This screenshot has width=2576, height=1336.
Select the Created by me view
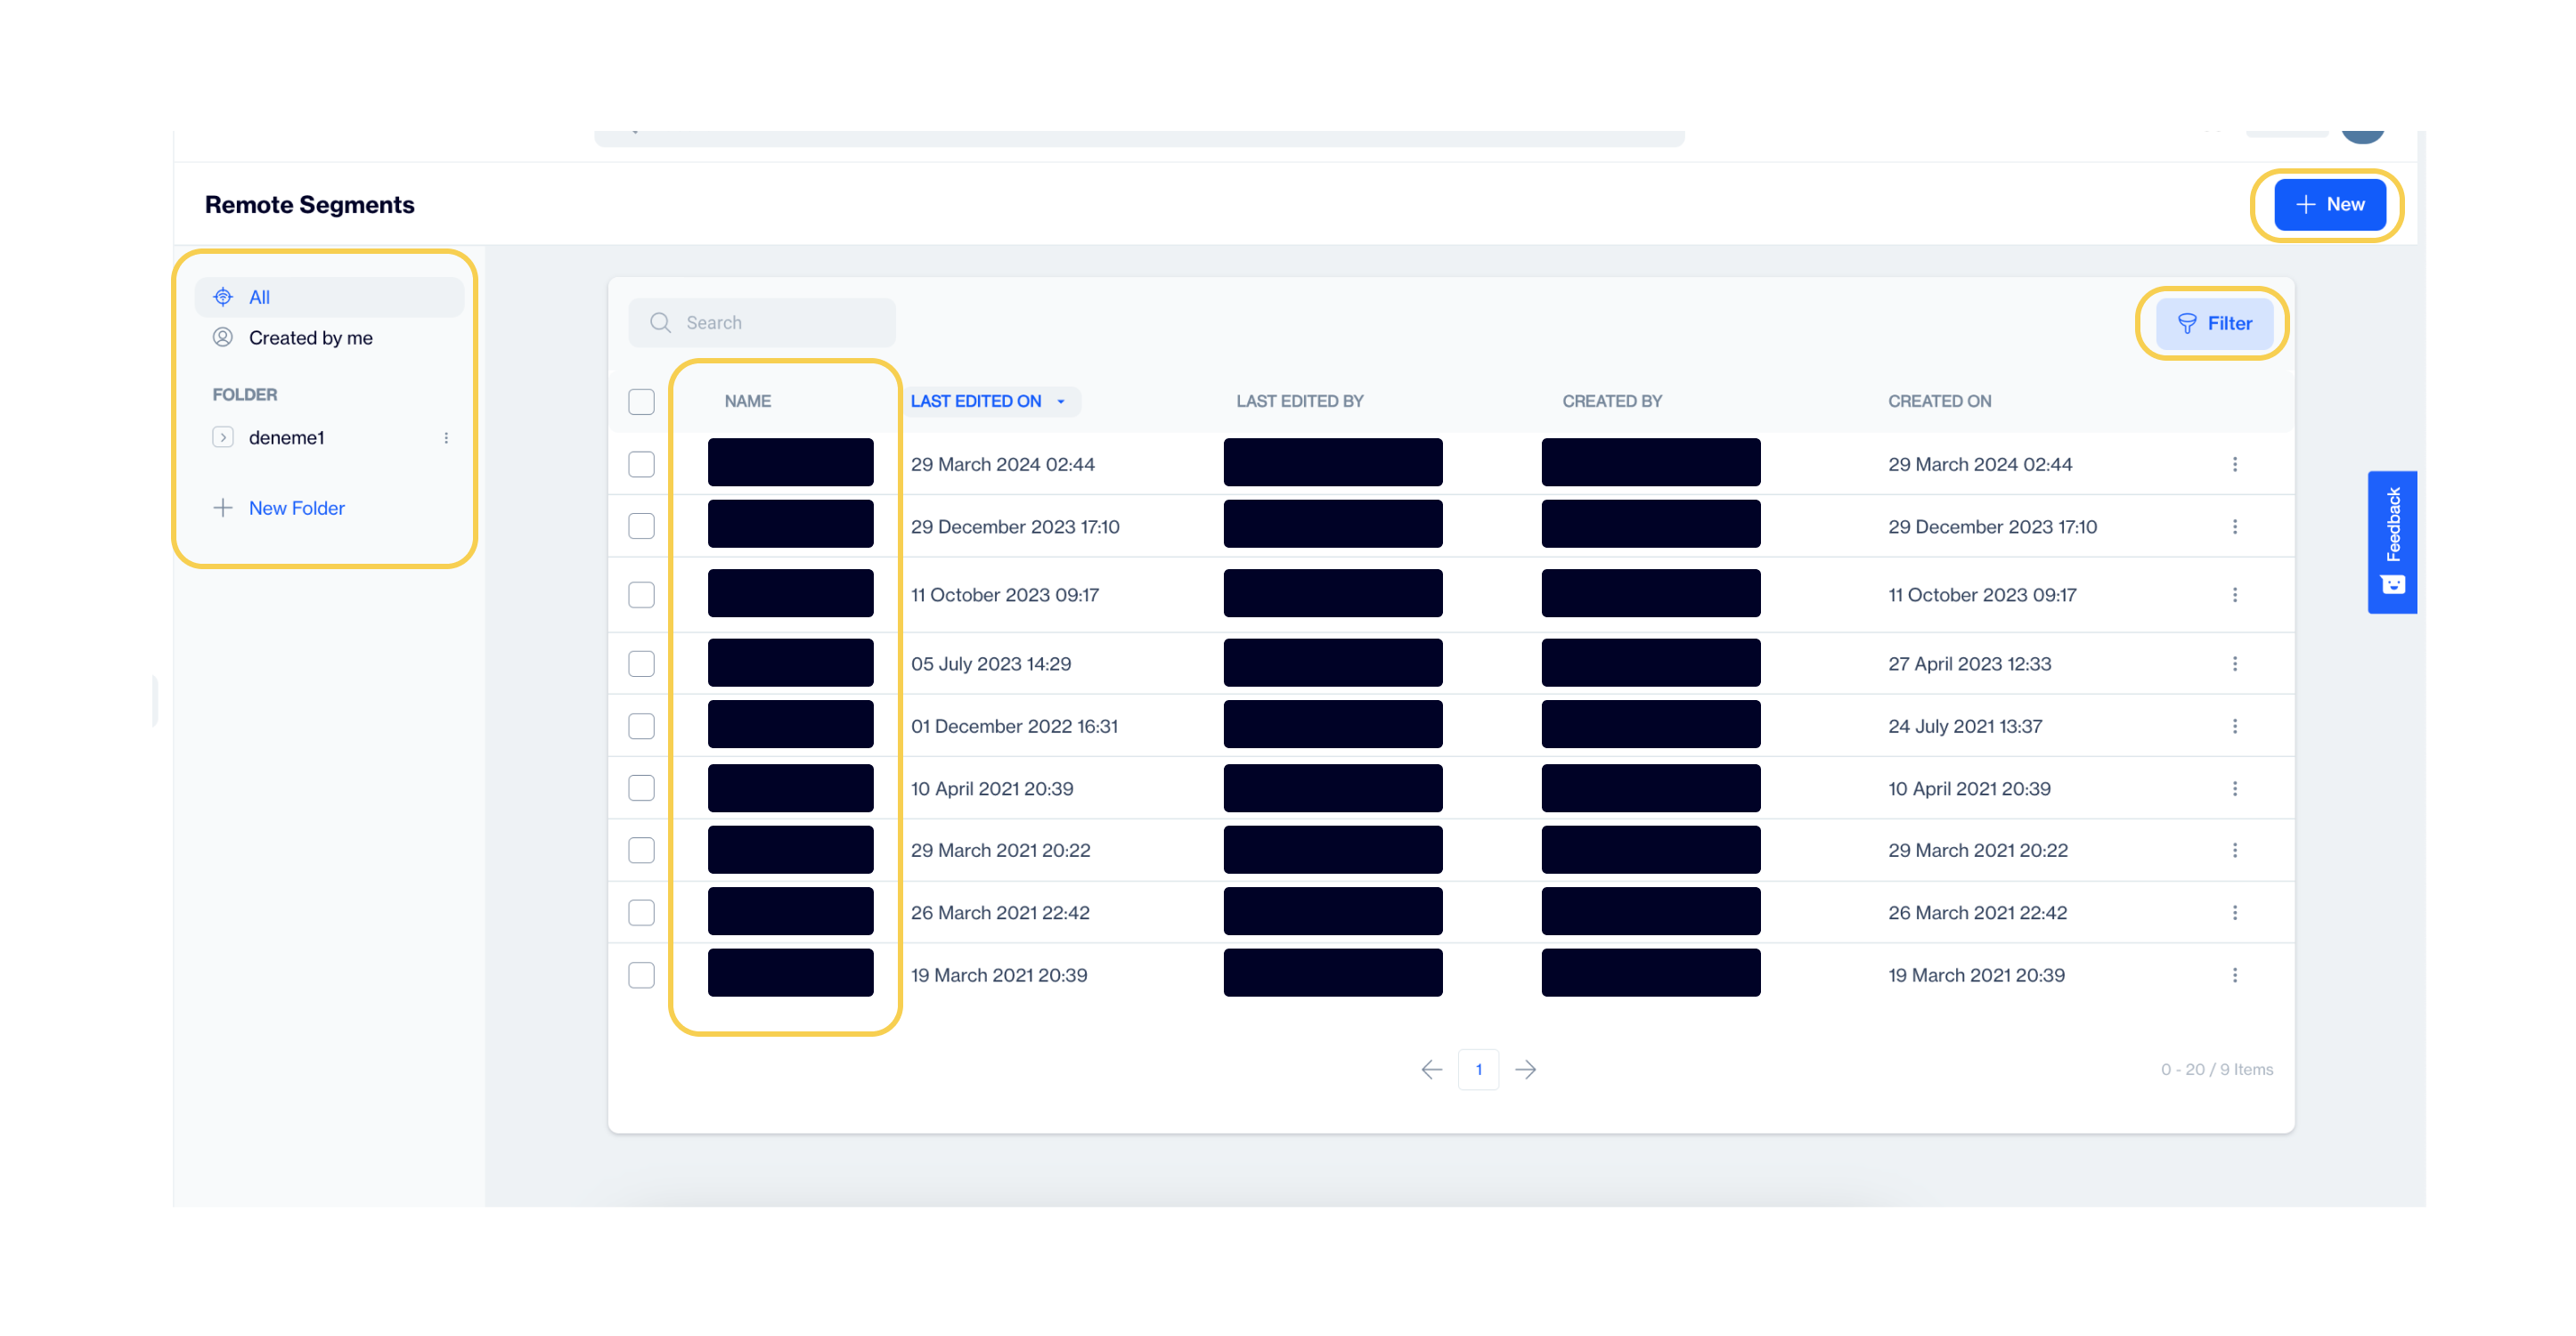[312, 338]
